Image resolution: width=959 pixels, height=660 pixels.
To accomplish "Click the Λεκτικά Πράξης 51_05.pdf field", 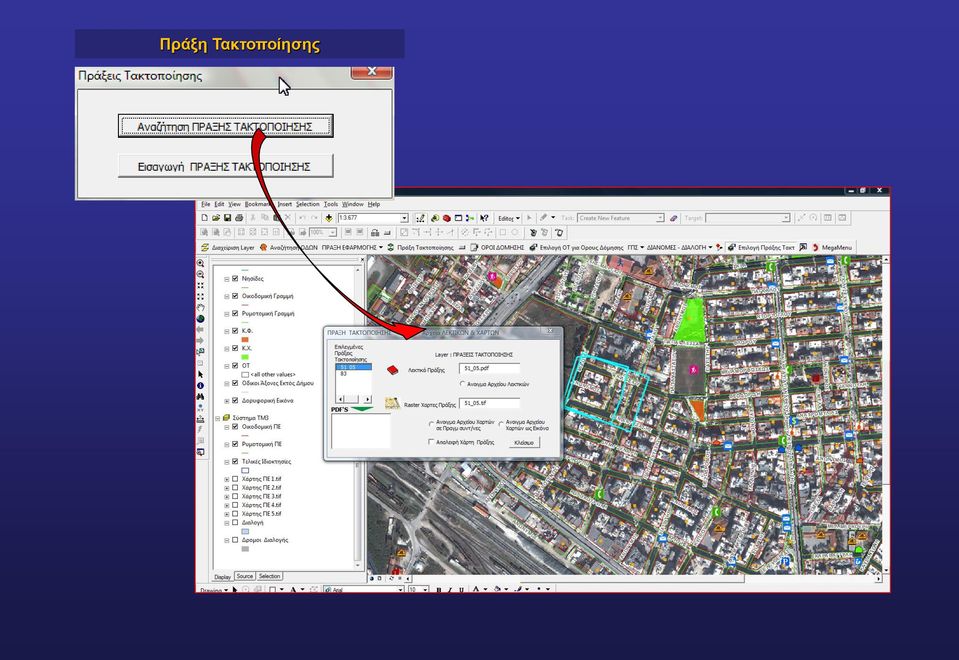I will [489, 369].
